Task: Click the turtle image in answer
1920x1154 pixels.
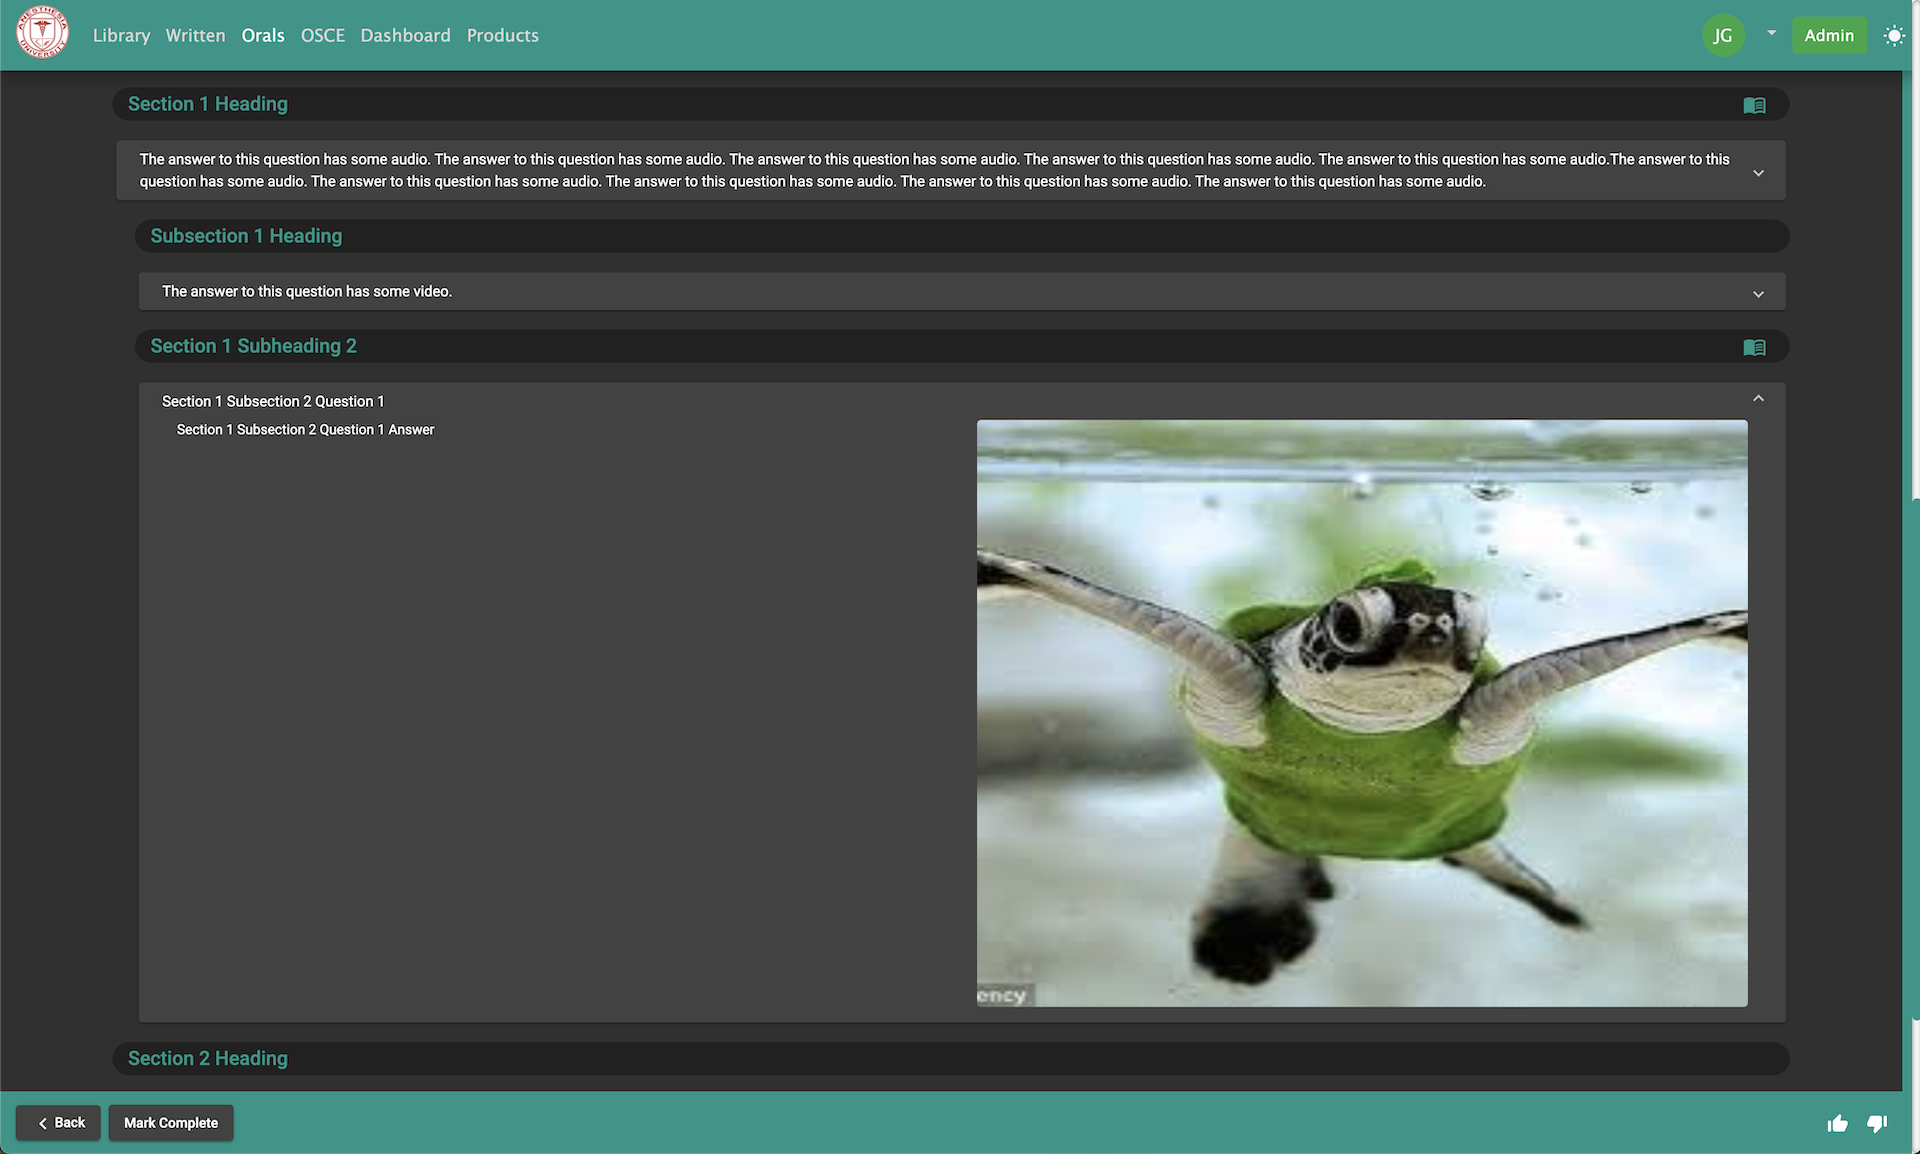Action: coord(1362,713)
